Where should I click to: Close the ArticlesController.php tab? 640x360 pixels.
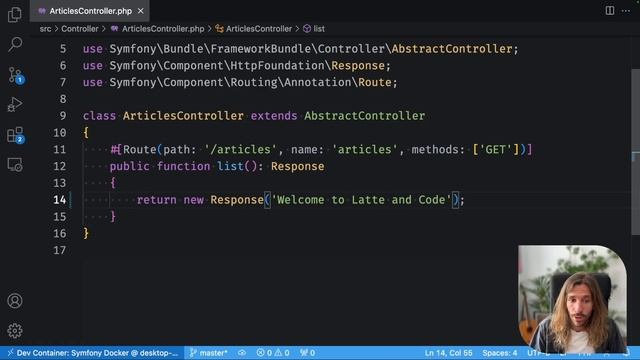point(140,11)
